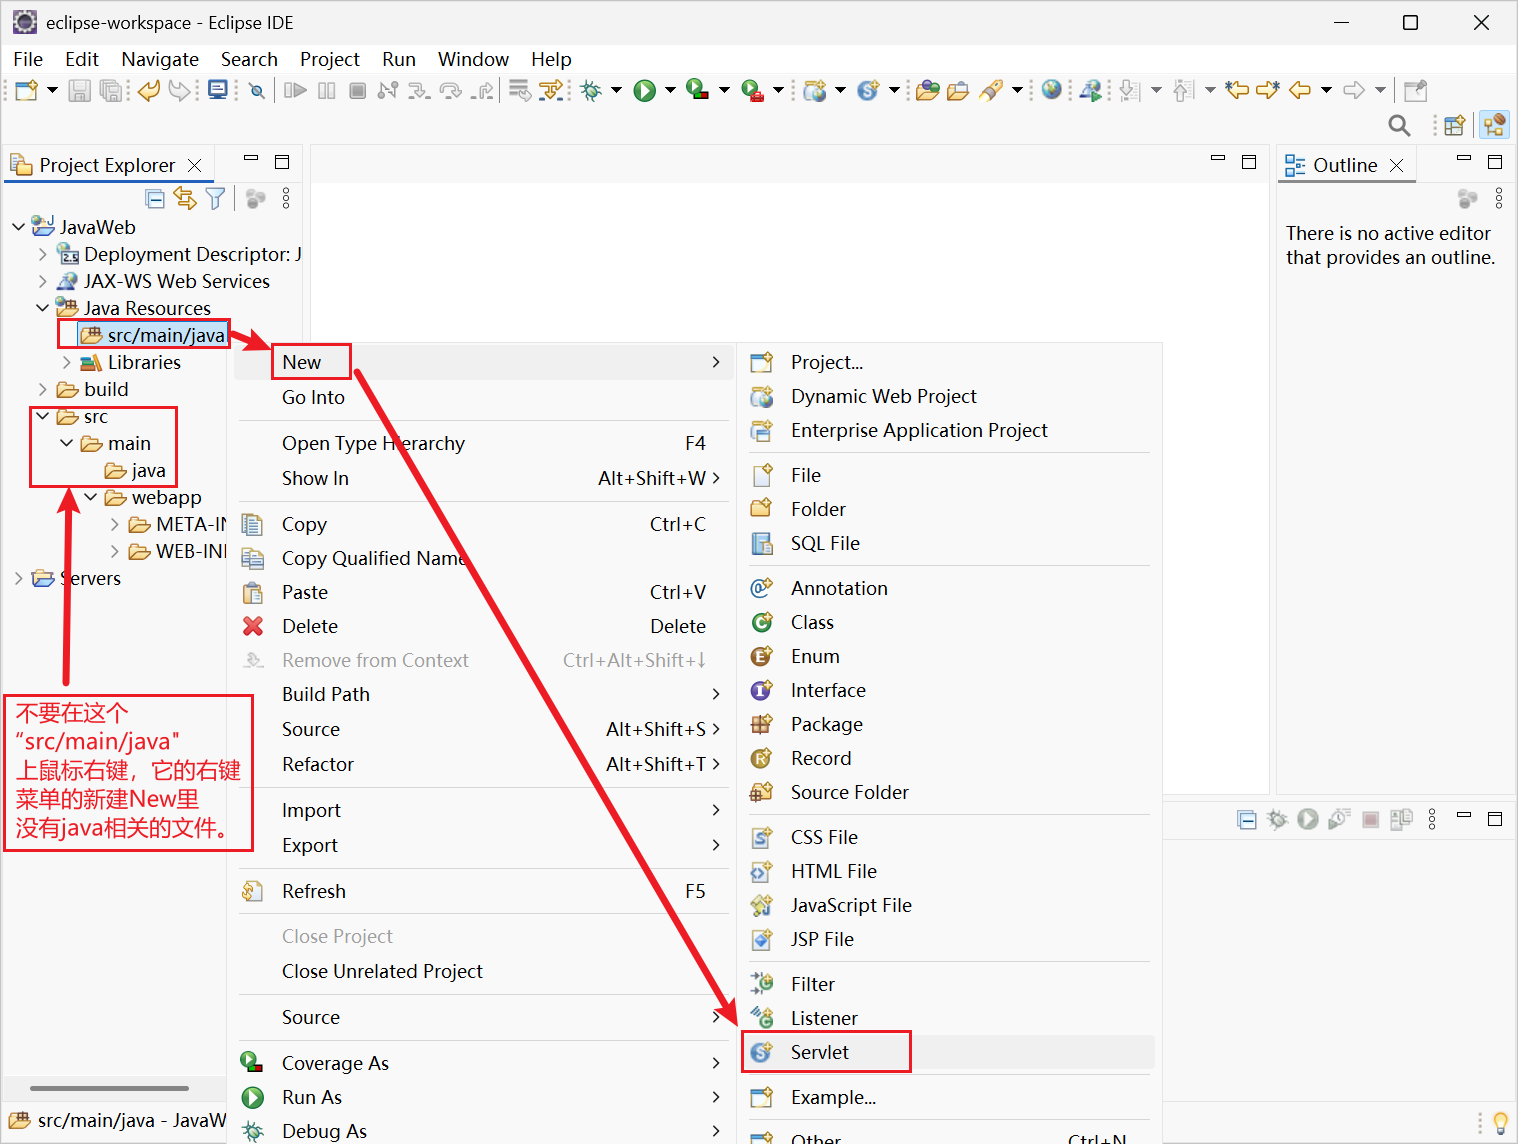
Task: Click the Resume toolbar icon
Action: tap(295, 91)
